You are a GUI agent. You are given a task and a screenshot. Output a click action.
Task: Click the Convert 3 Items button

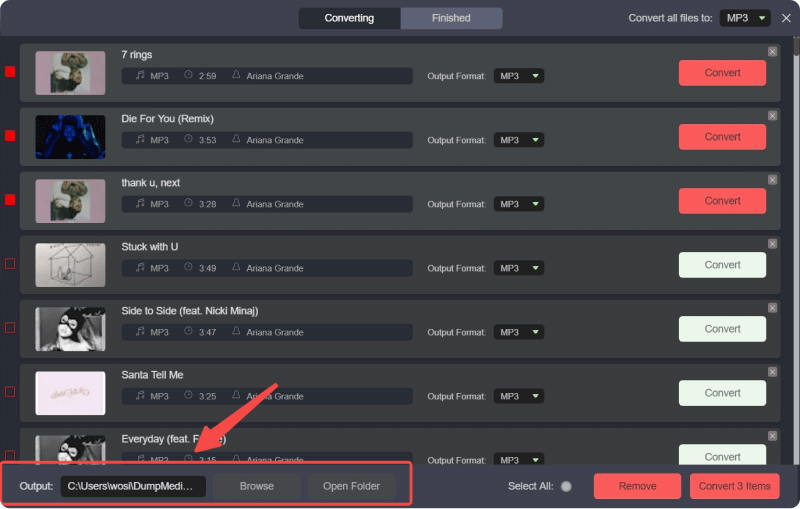point(735,487)
